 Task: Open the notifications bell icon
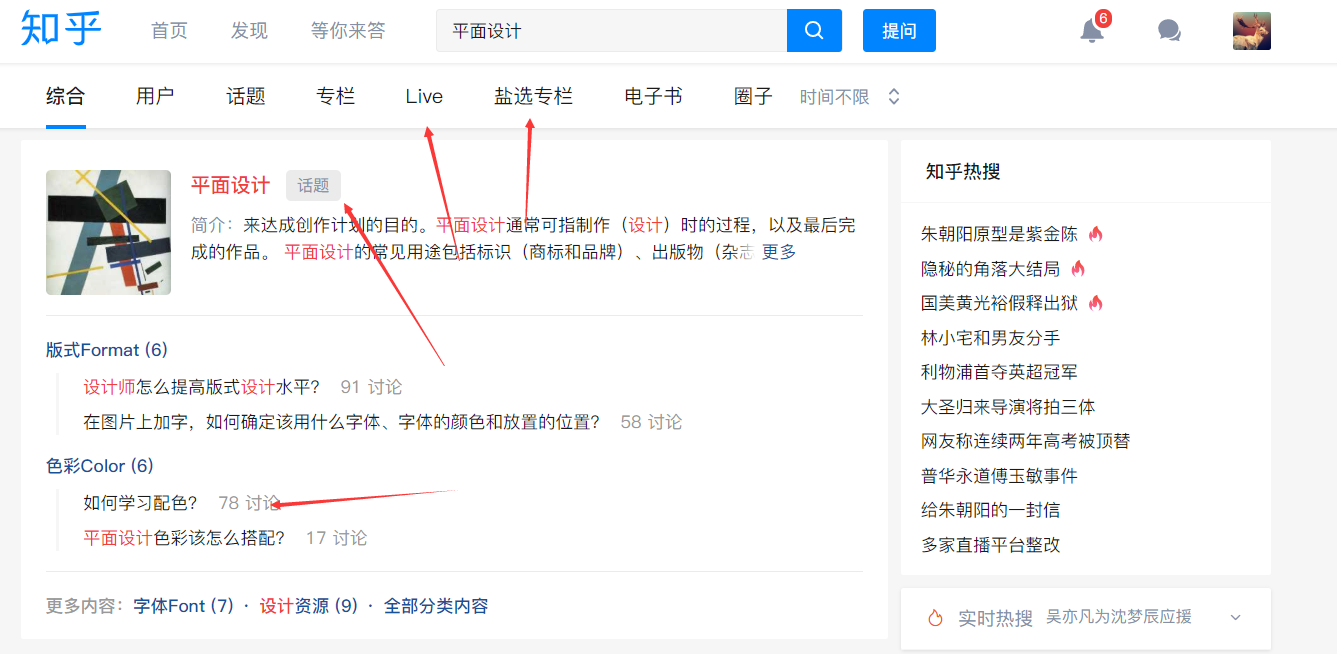click(1092, 31)
